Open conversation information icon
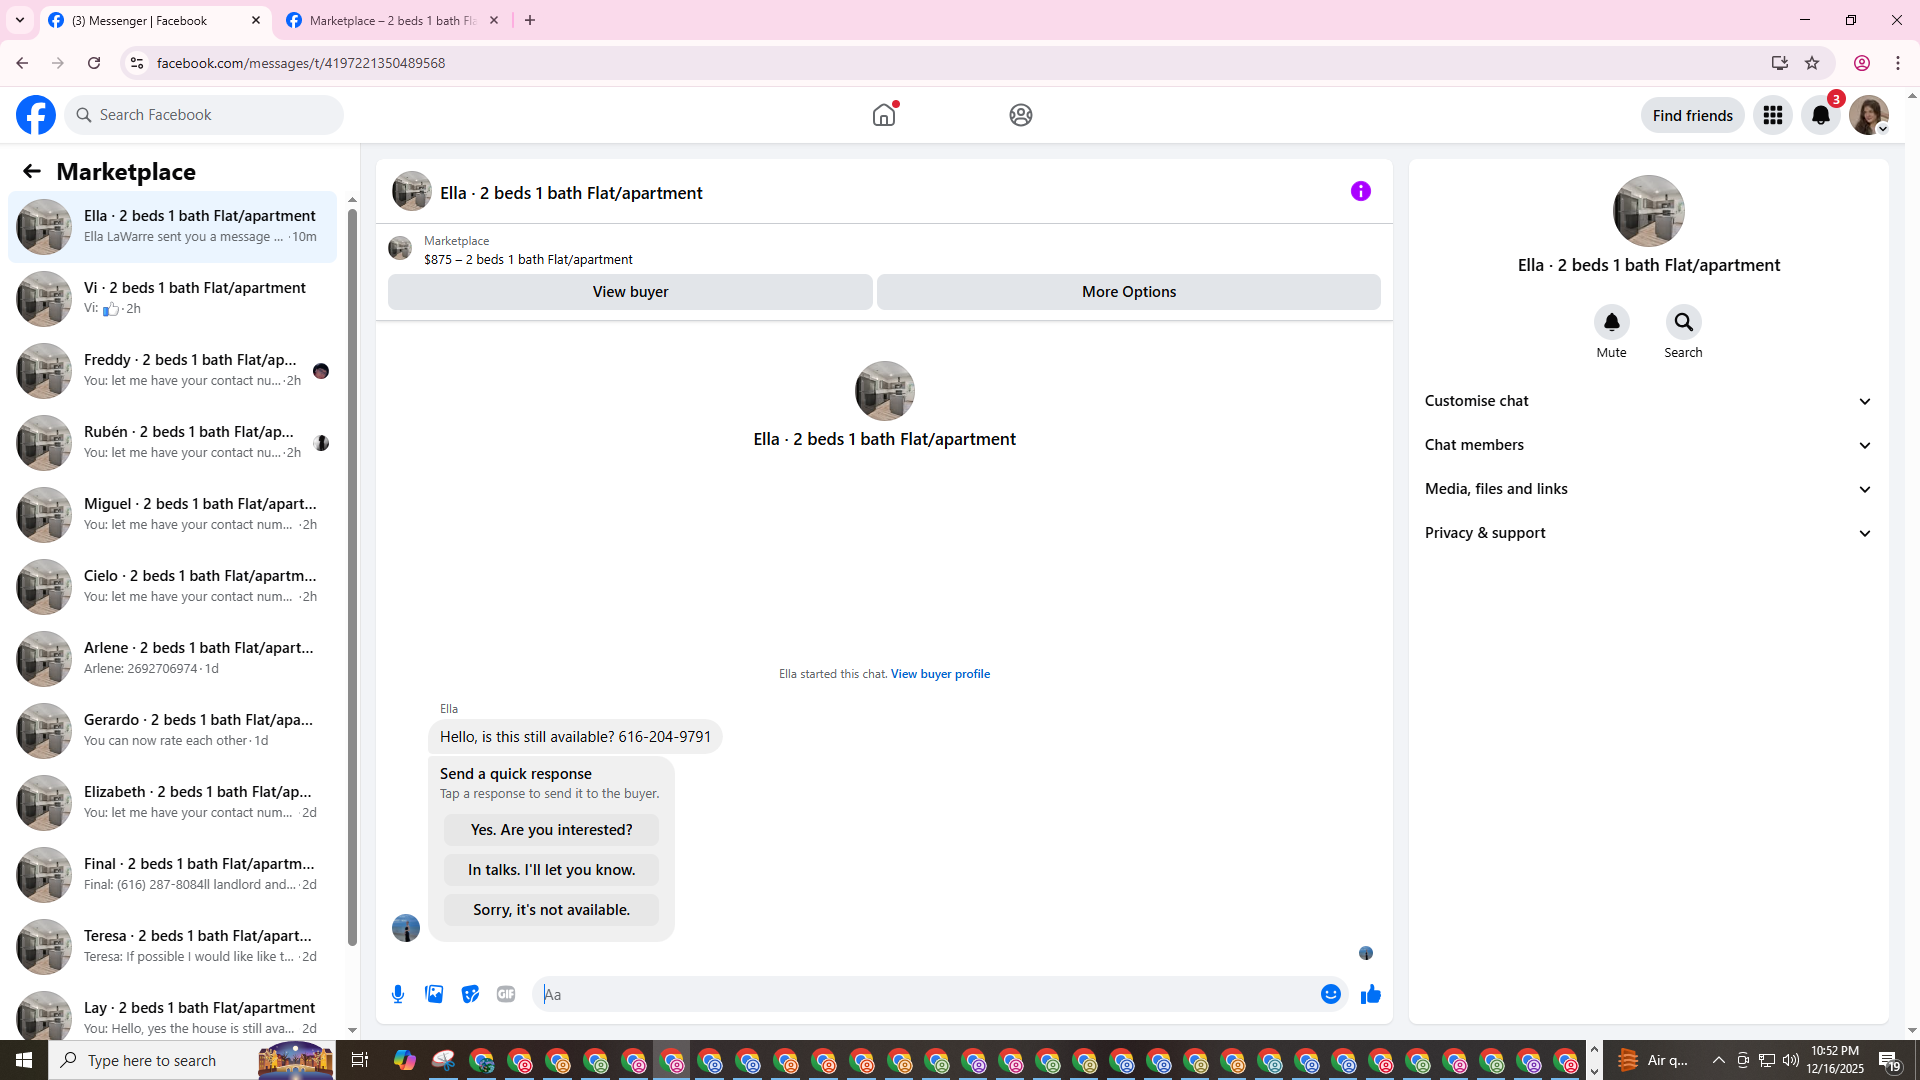Viewport: 1920px width, 1080px height. click(1361, 191)
